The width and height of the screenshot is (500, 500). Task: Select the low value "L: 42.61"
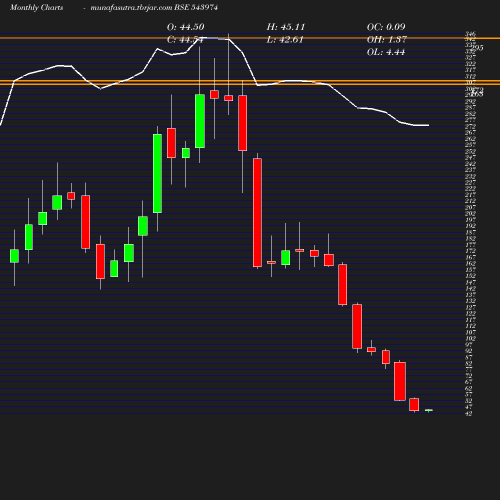285,40
